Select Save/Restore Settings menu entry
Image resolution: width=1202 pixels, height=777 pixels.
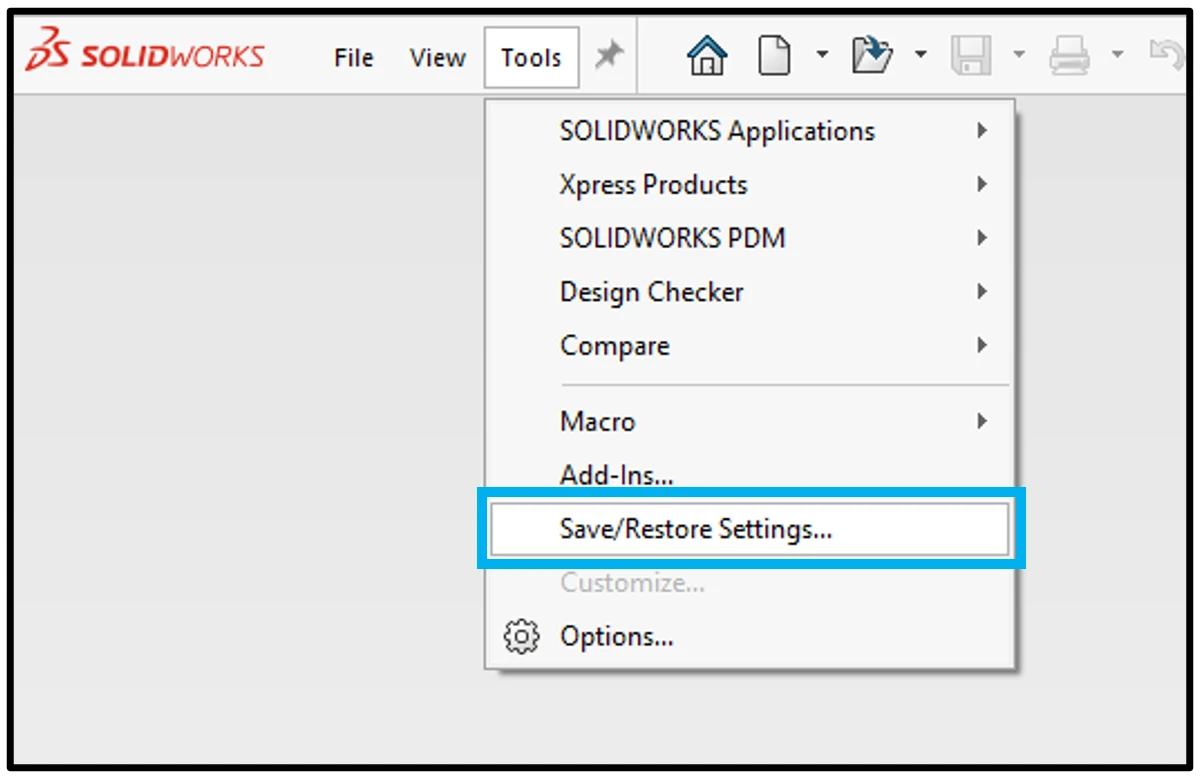coord(696,529)
